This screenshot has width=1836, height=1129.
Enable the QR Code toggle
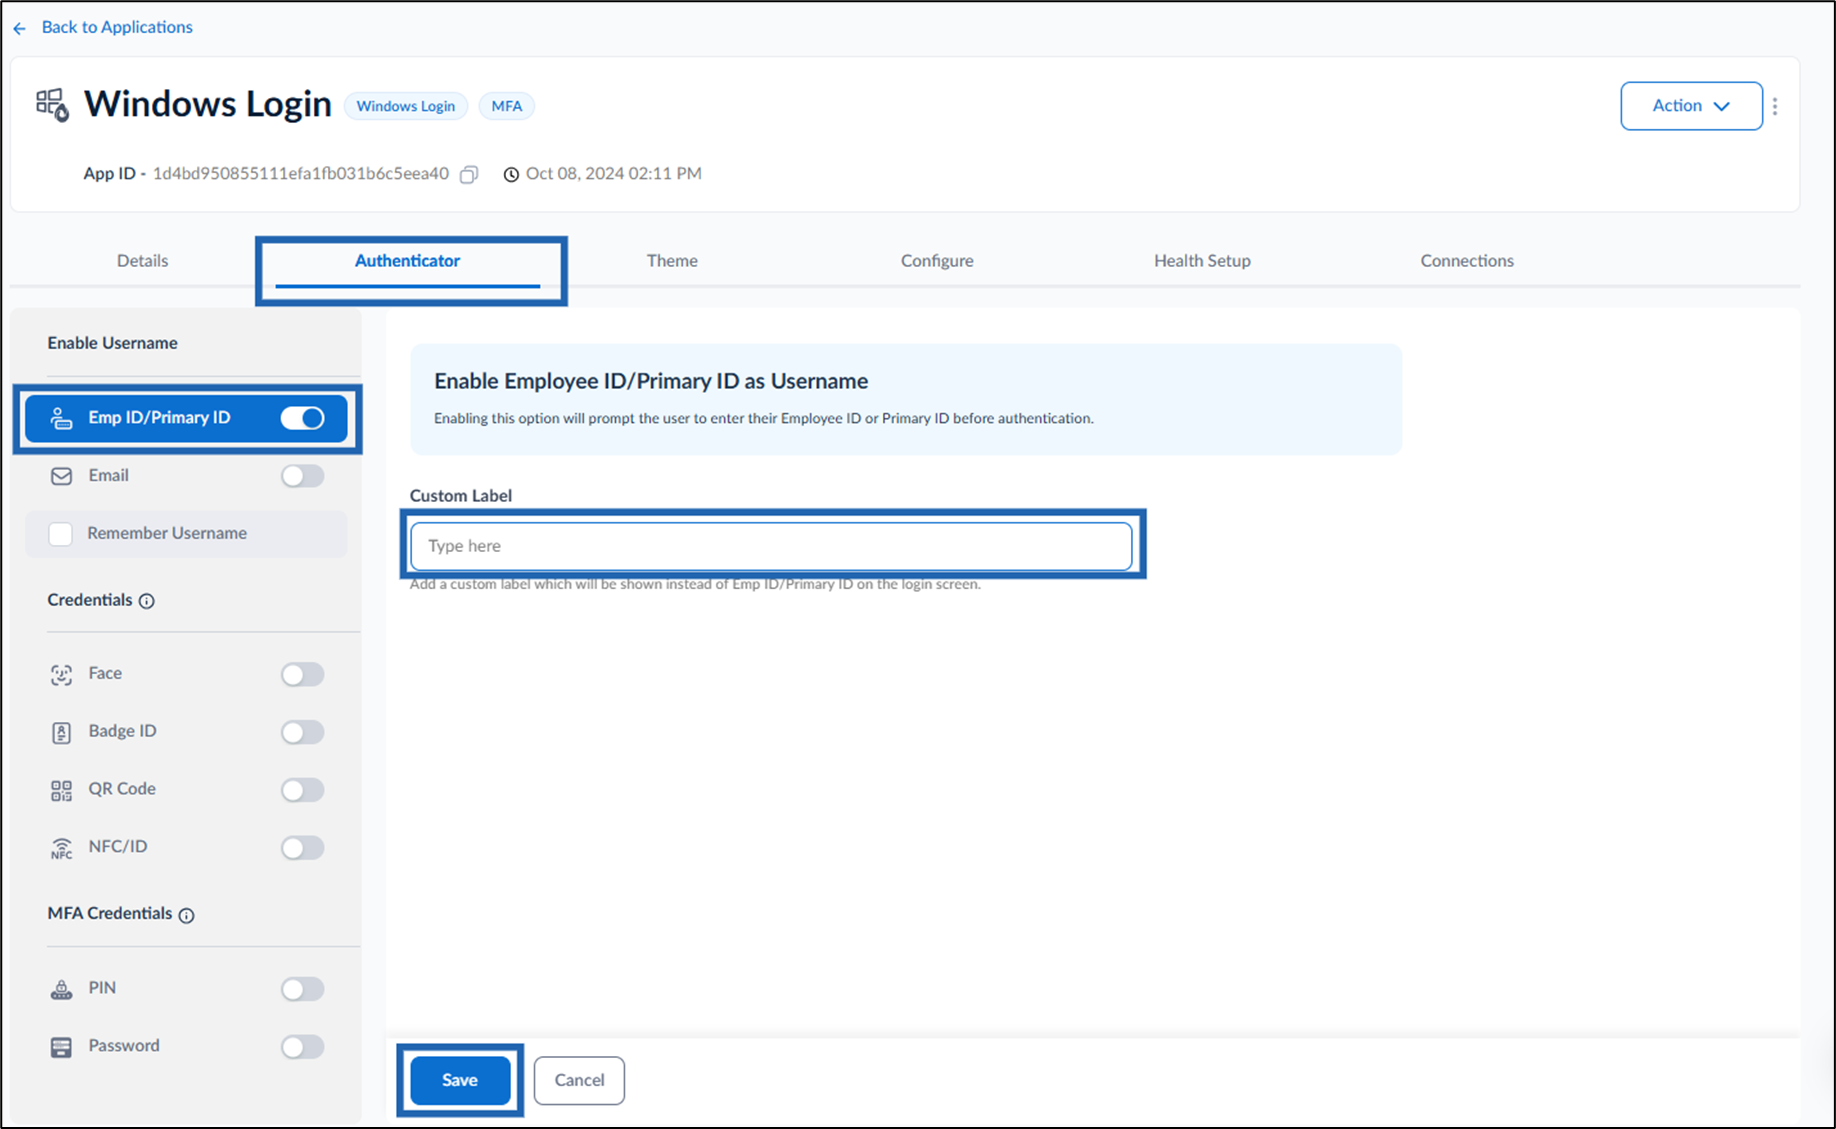tap(302, 790)
